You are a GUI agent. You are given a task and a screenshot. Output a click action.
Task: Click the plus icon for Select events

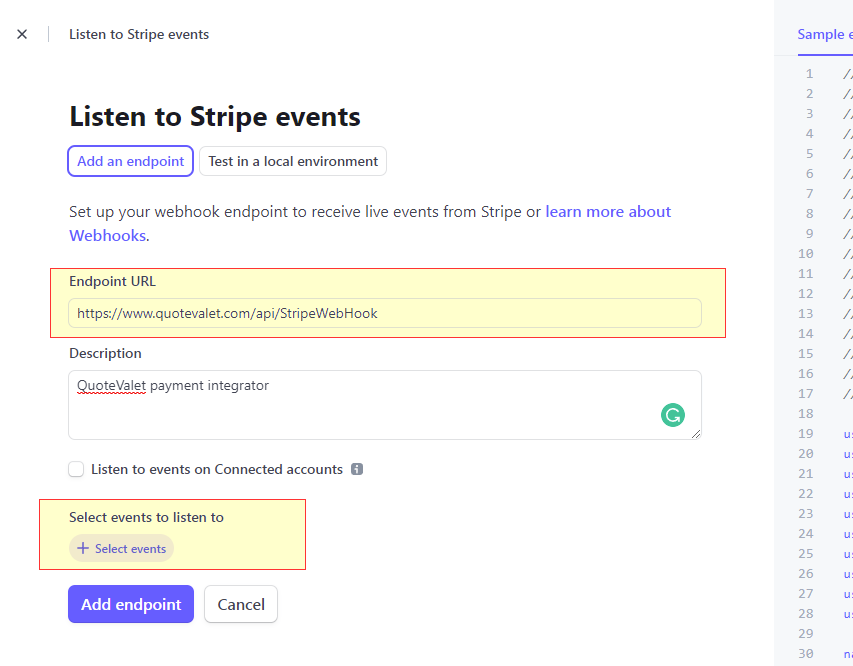point(83,548)
